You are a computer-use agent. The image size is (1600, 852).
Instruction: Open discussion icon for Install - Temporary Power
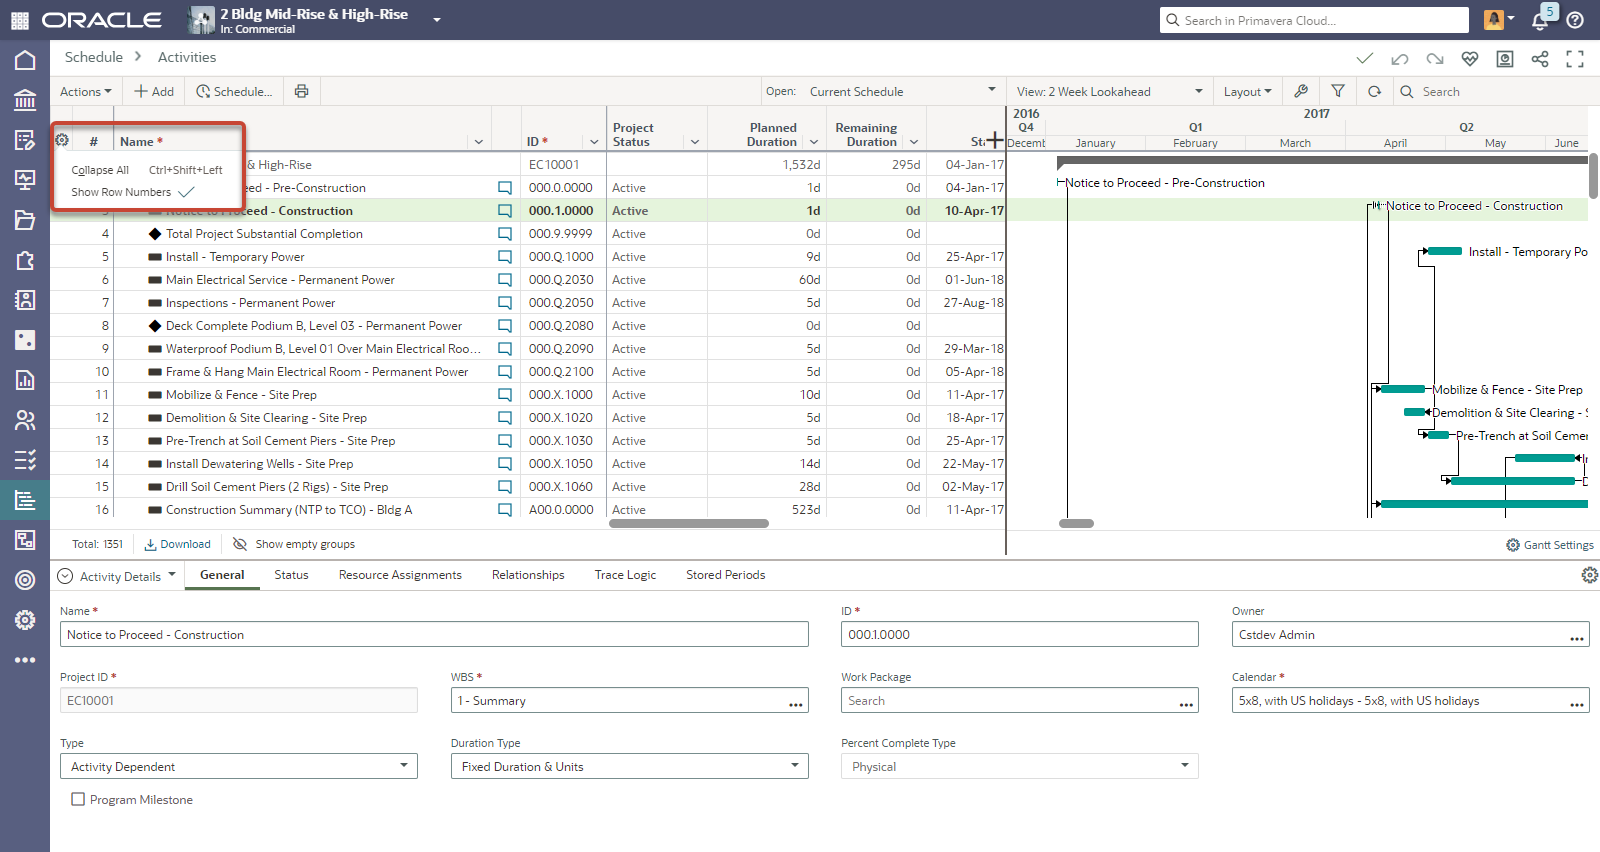click(505, 257)
